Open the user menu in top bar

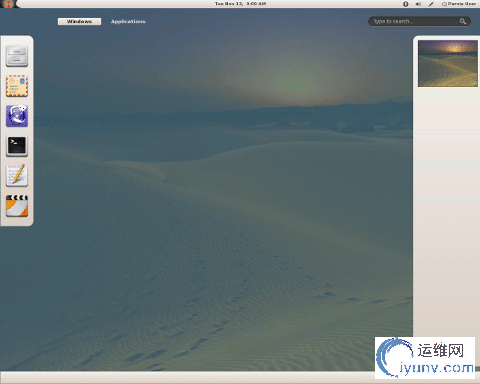click(459, 4)
